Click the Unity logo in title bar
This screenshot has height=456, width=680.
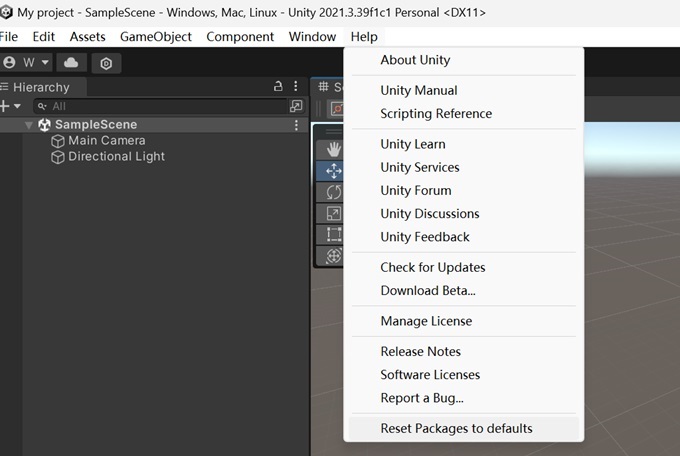coord(6,12)
